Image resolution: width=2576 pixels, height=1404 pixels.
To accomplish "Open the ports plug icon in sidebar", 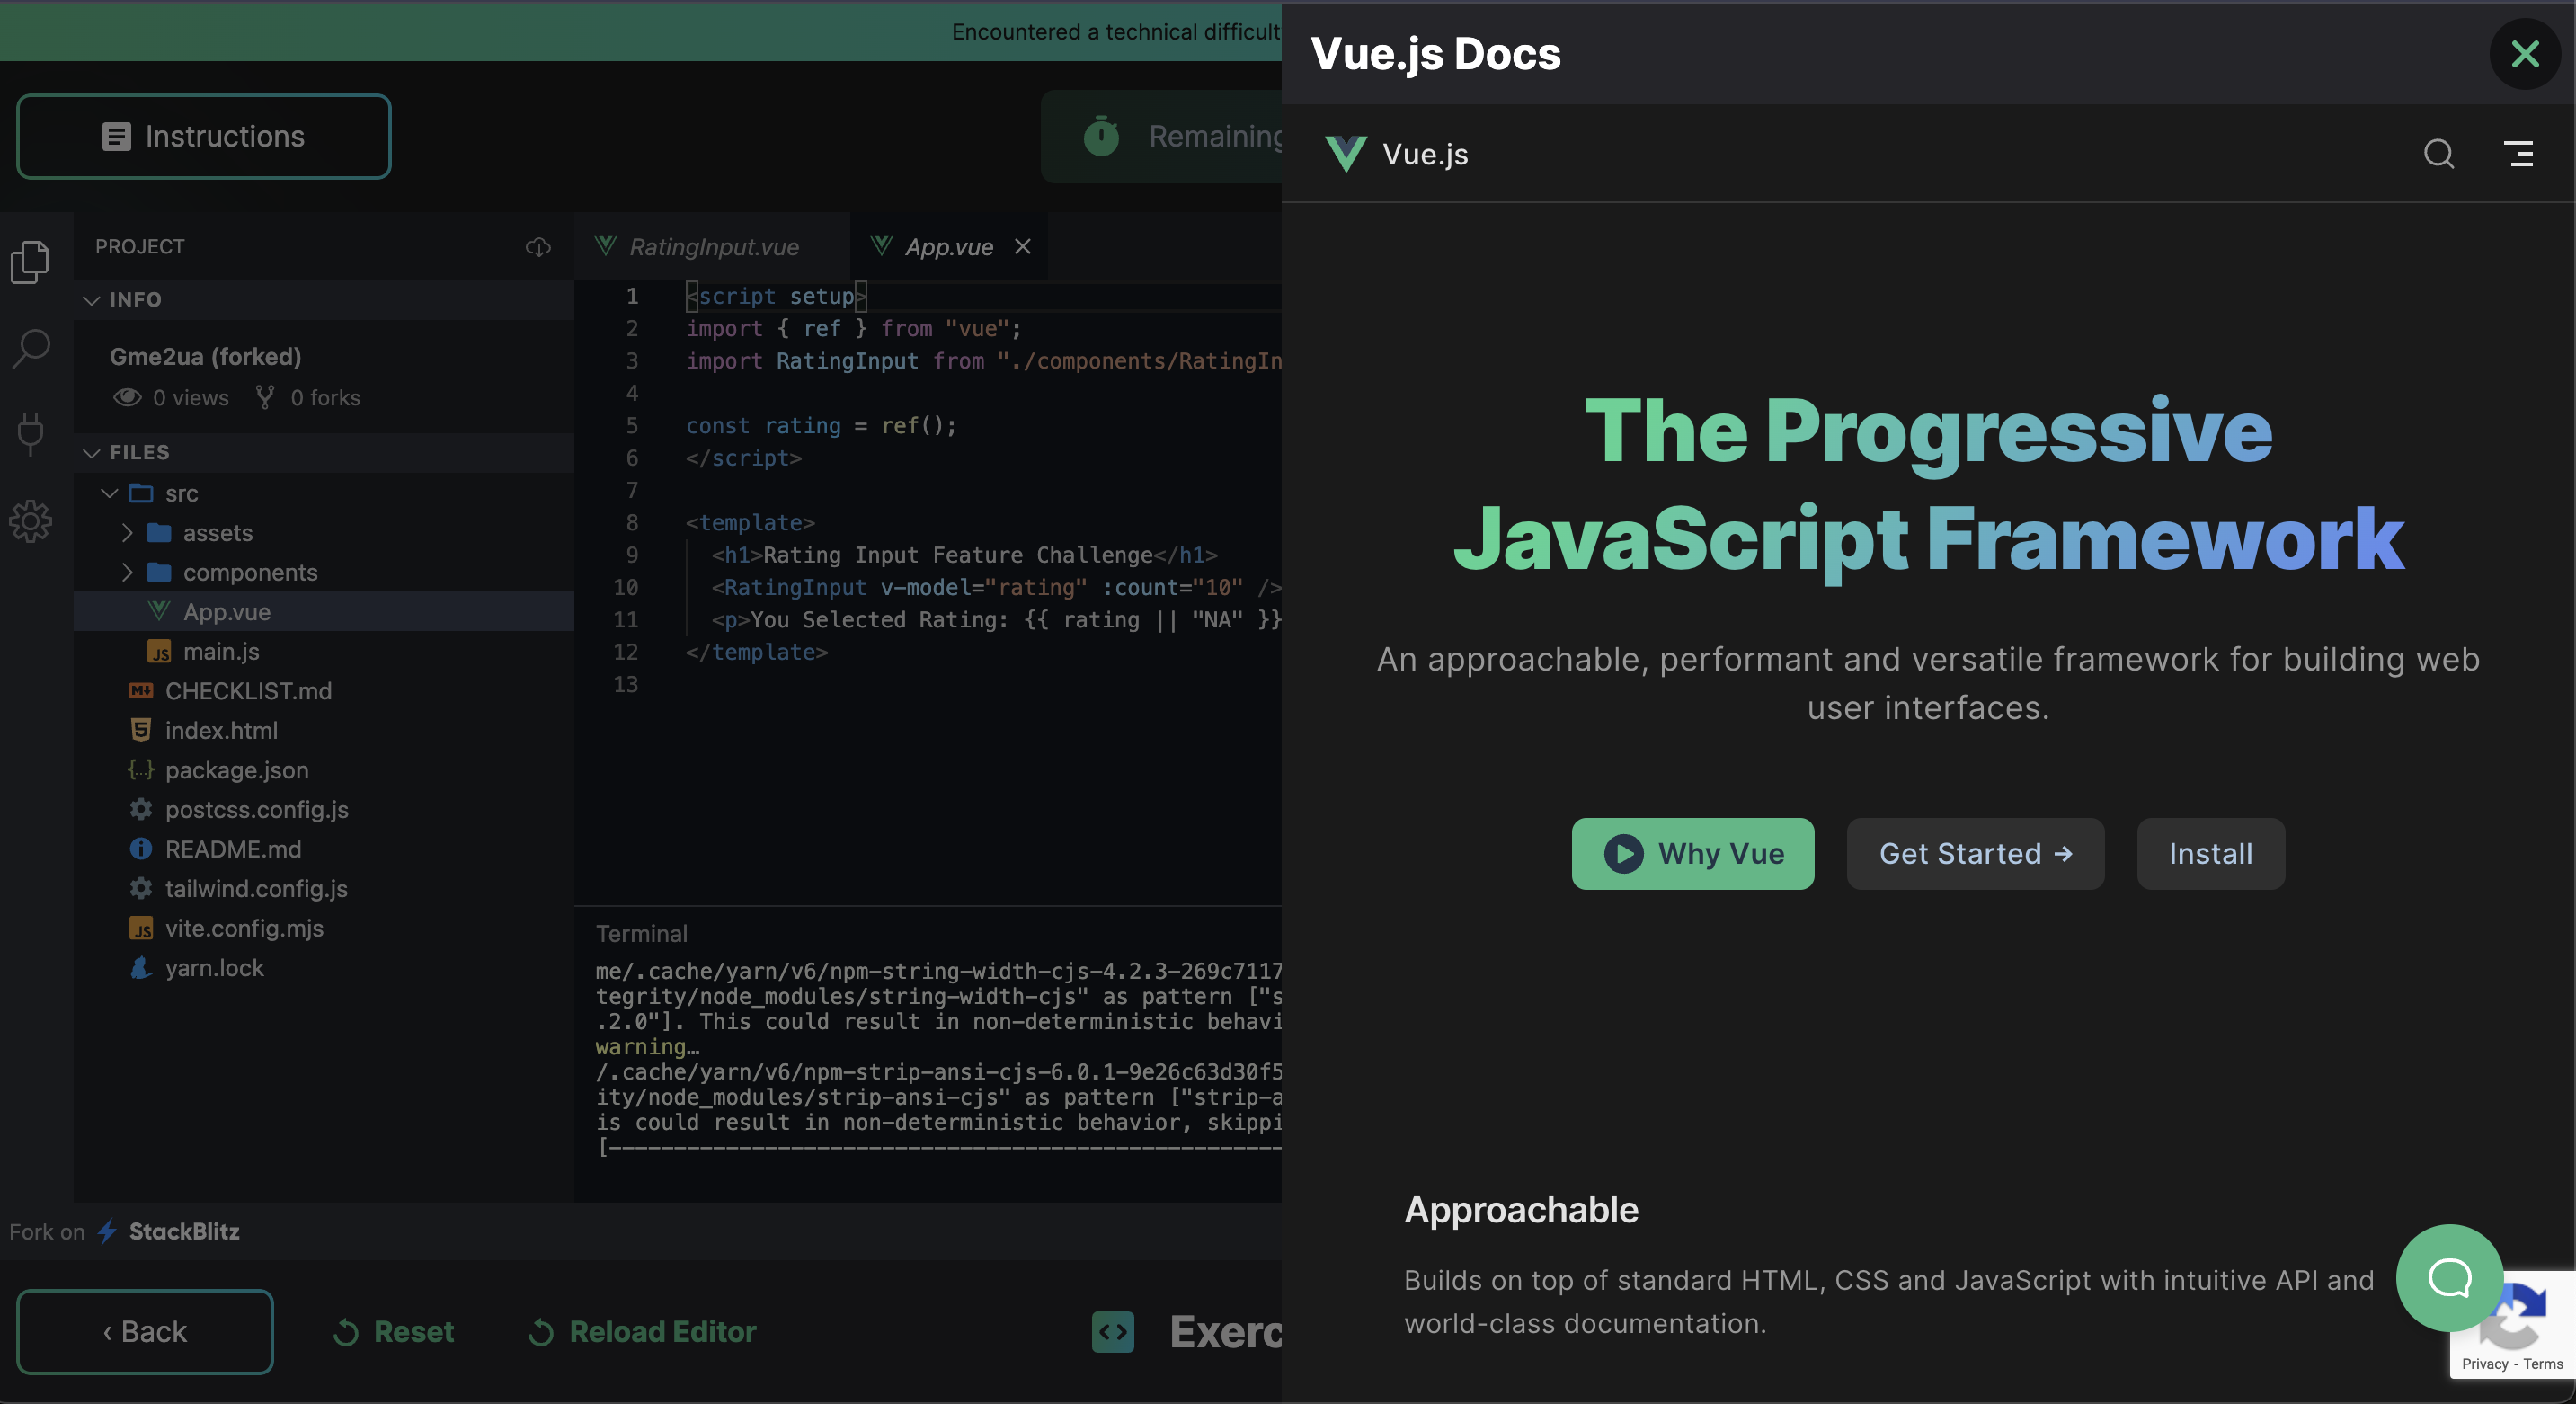I will click(30, 434).
